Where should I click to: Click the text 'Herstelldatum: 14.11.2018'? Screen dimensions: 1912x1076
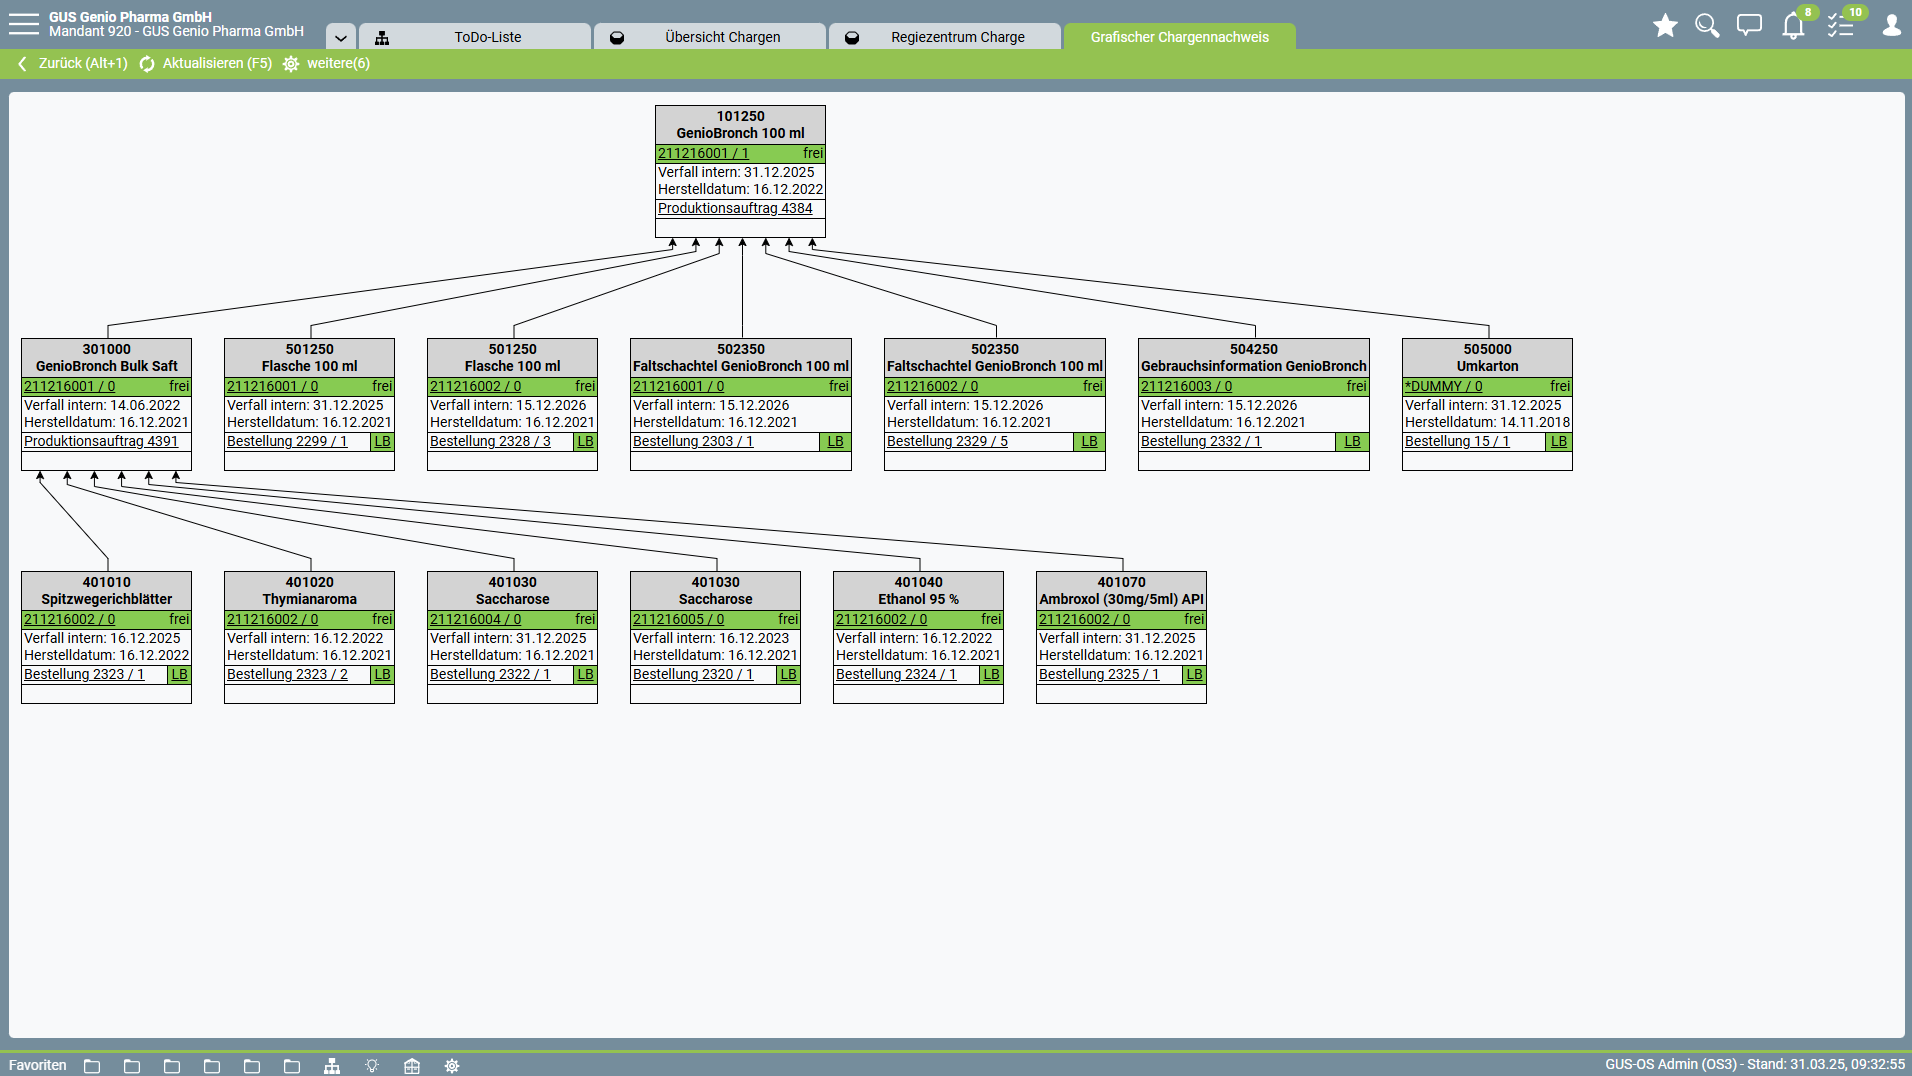click(x=1487, y=422)
